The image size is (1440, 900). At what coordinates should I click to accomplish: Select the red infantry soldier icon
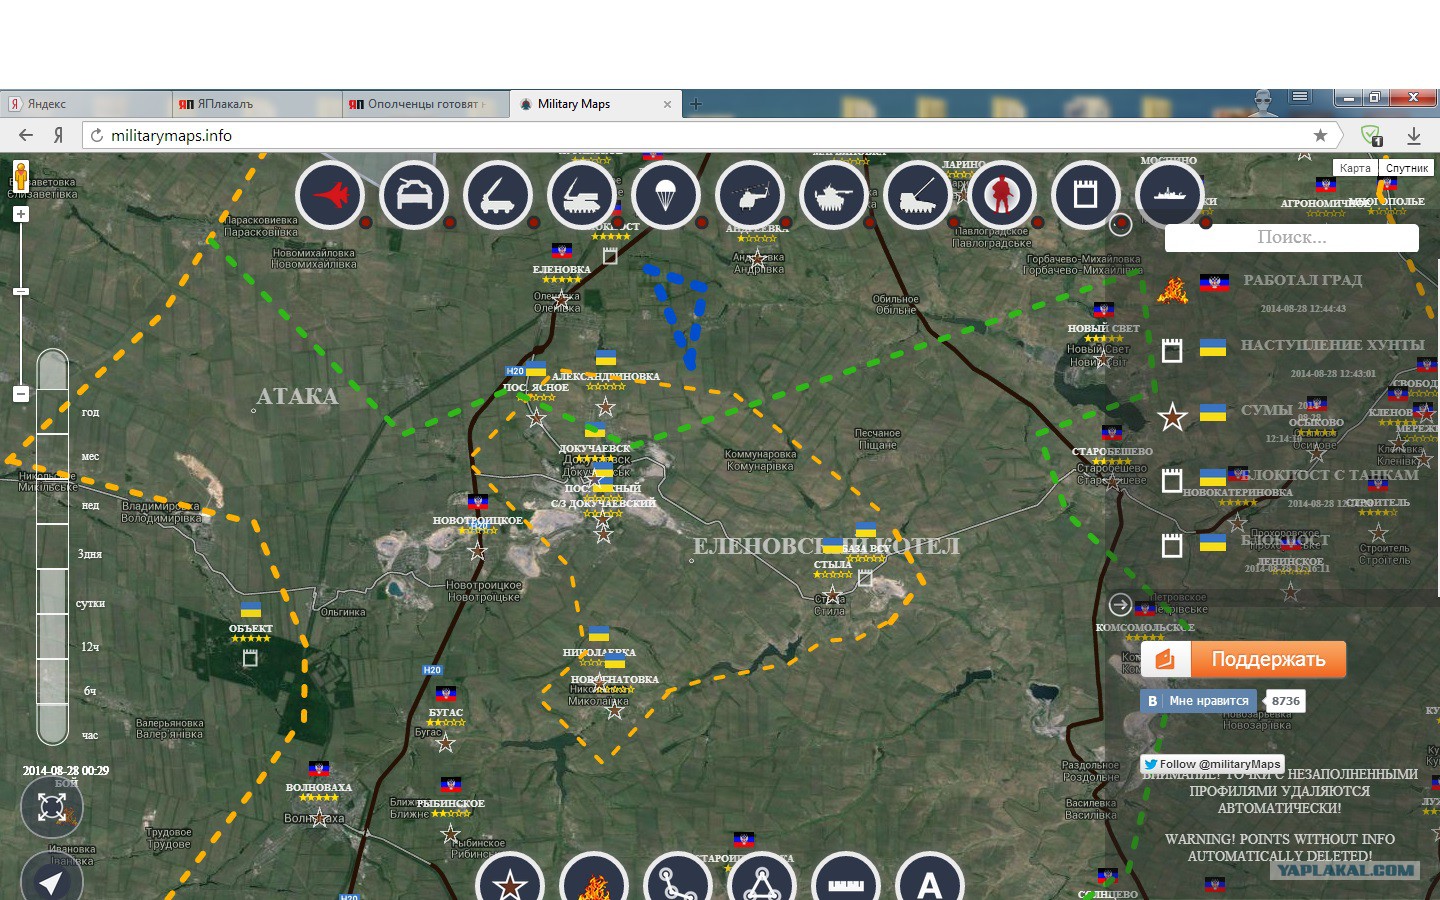[1001, 195]
